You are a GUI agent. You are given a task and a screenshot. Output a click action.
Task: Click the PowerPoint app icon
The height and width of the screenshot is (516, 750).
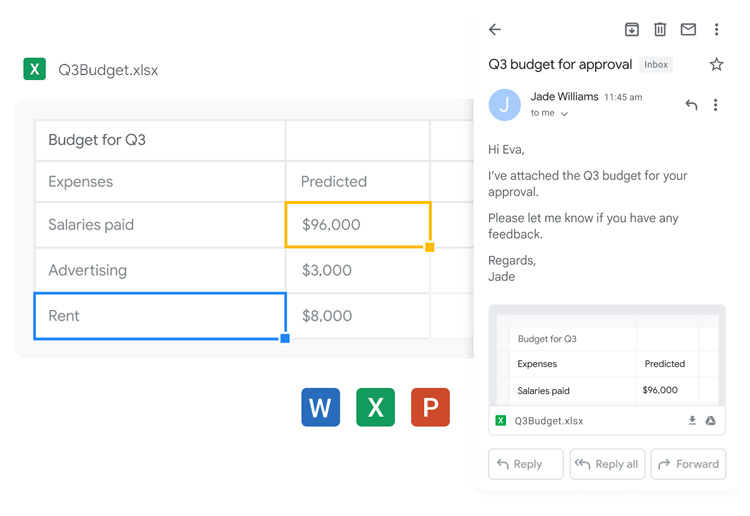[x=430, y=407]
